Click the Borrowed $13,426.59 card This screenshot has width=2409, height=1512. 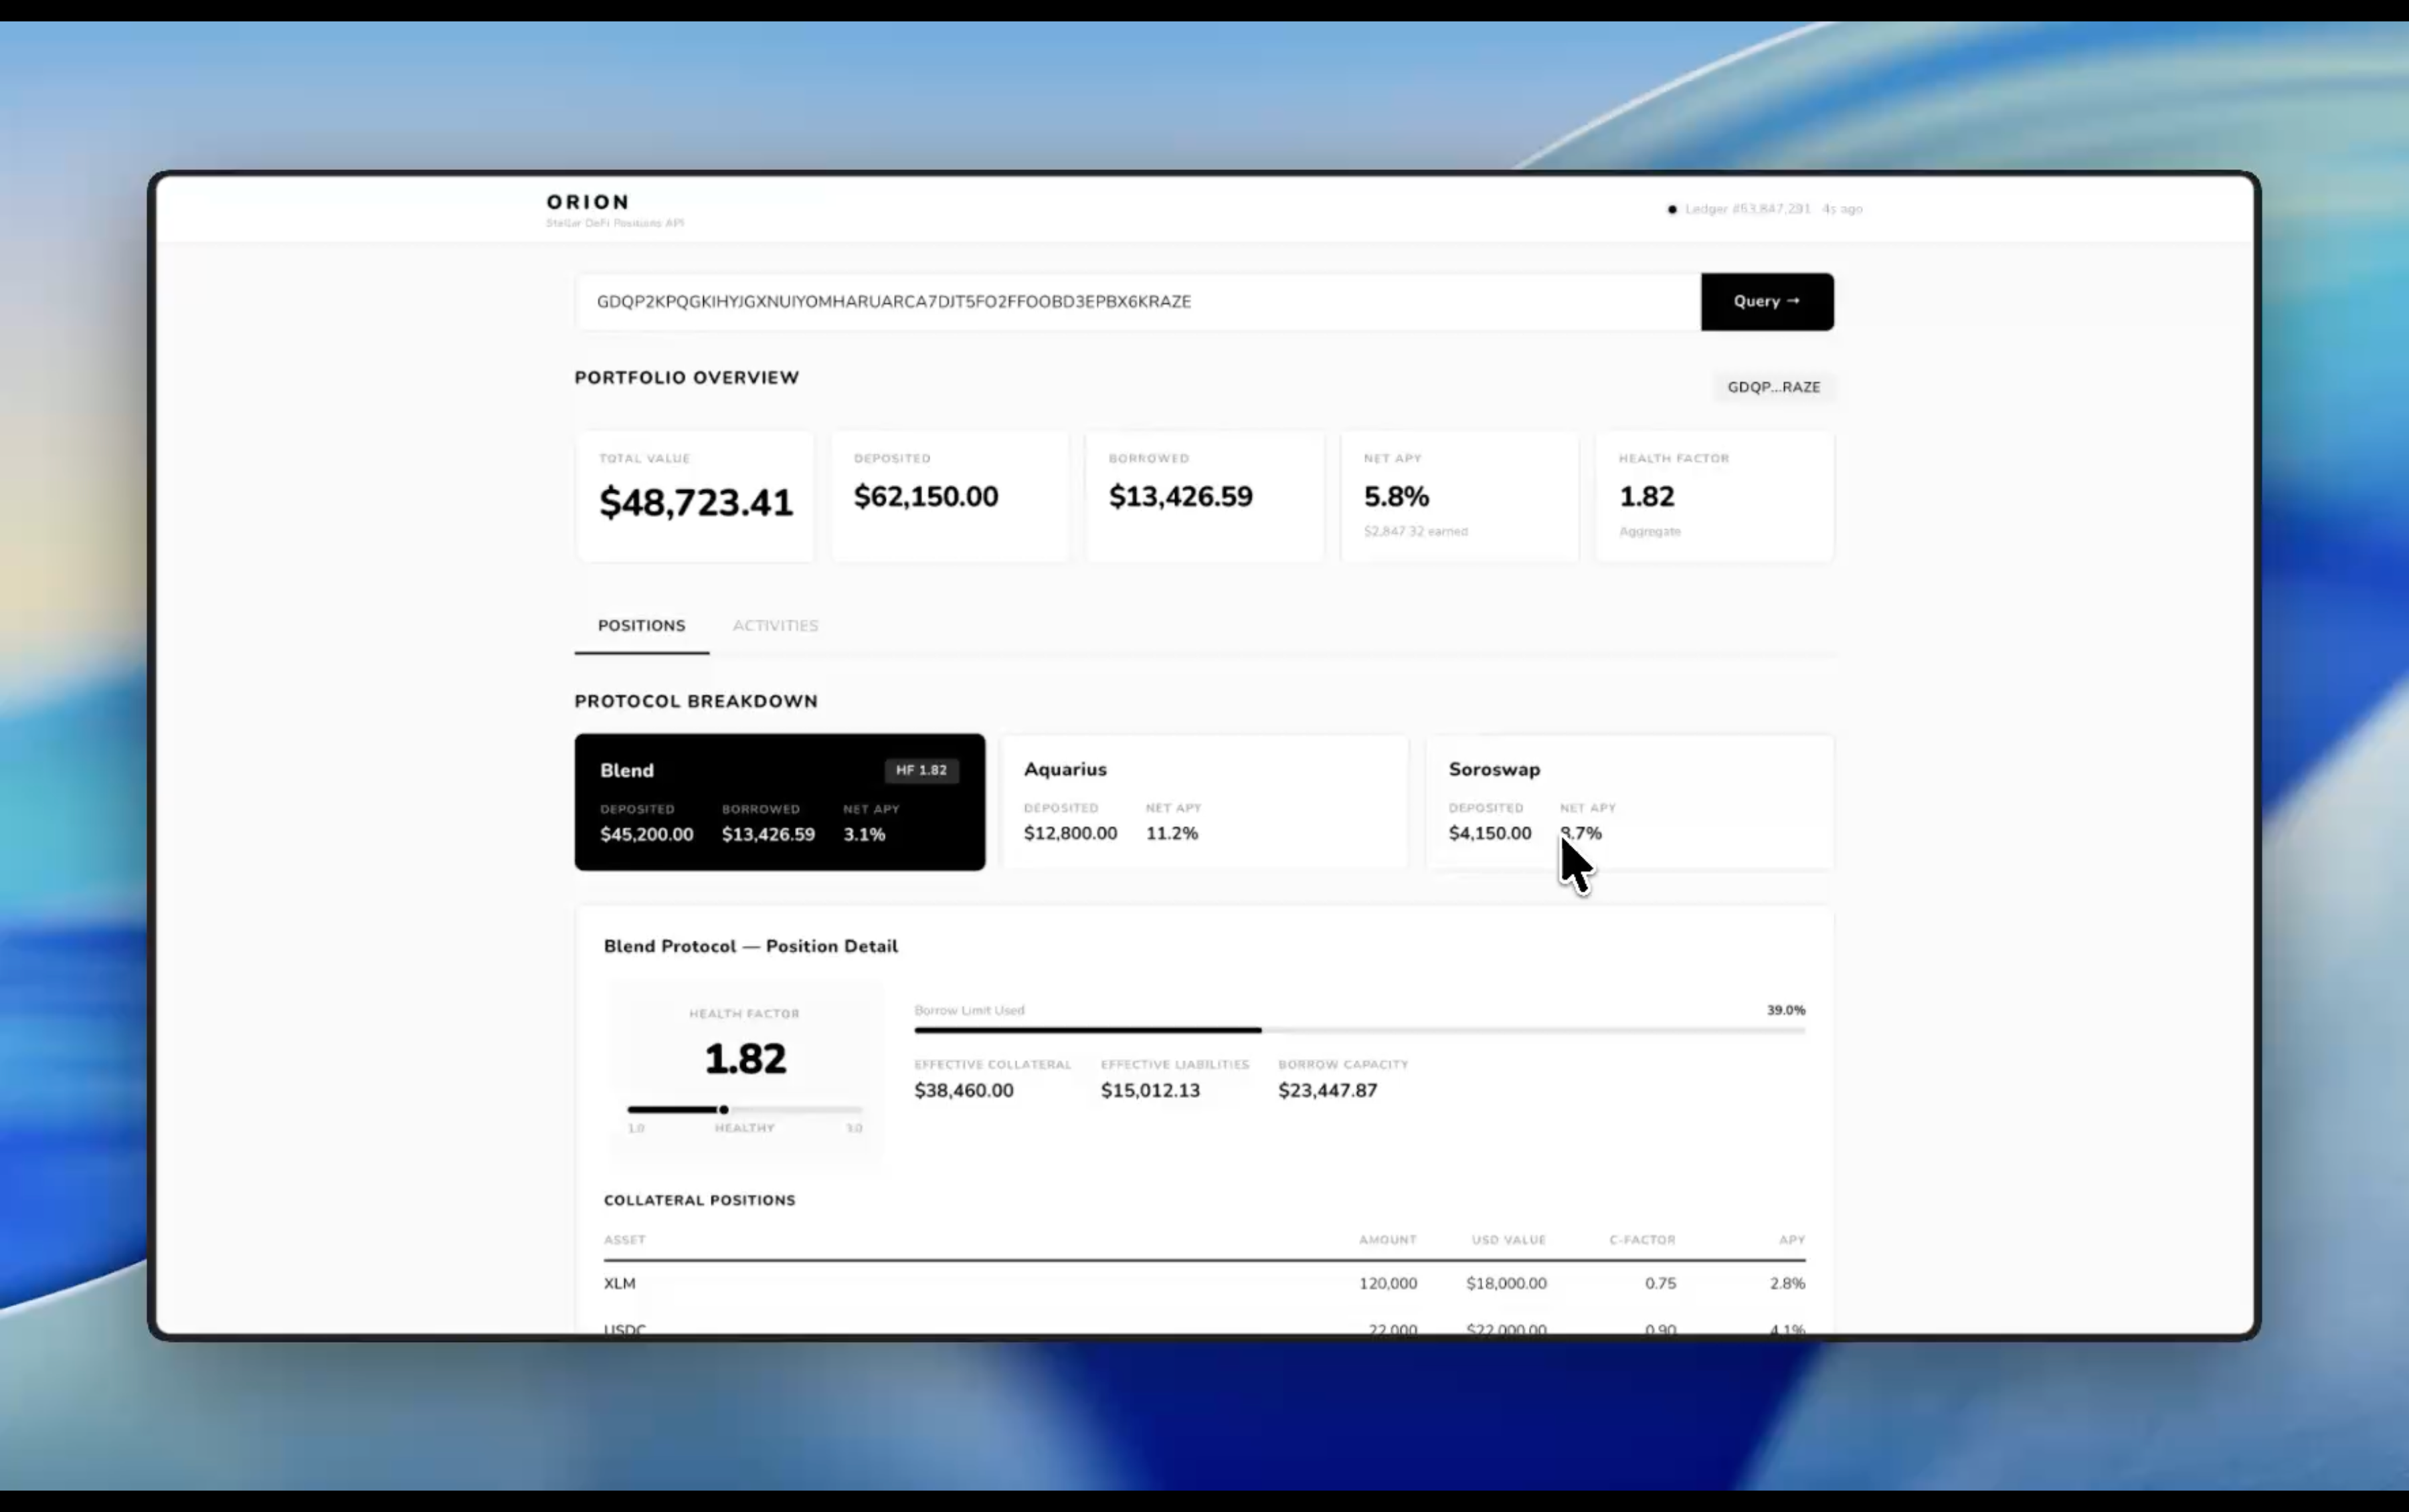tap(1204, 496)
